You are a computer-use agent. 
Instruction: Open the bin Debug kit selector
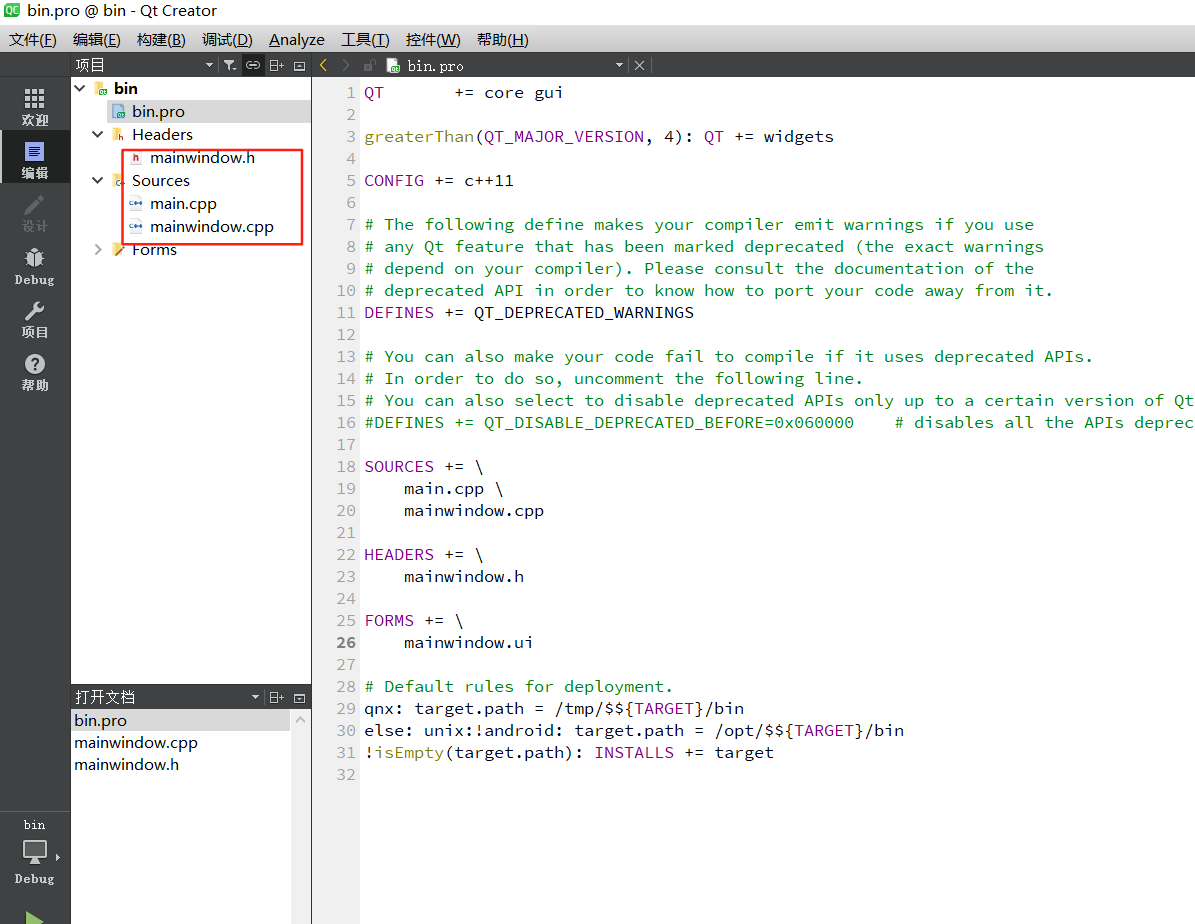(34, 852)
